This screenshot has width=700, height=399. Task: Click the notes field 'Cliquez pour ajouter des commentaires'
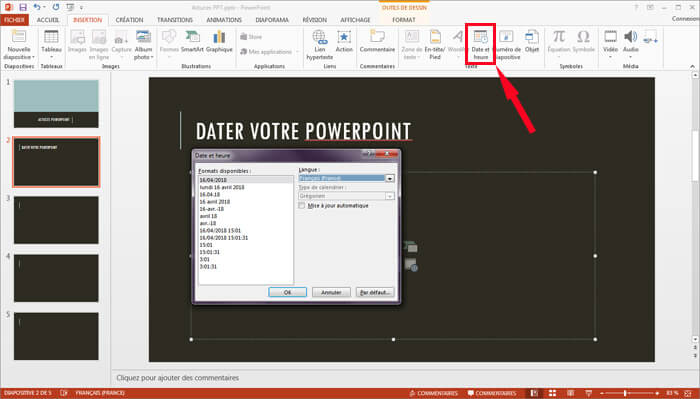(x=178, y=378)
